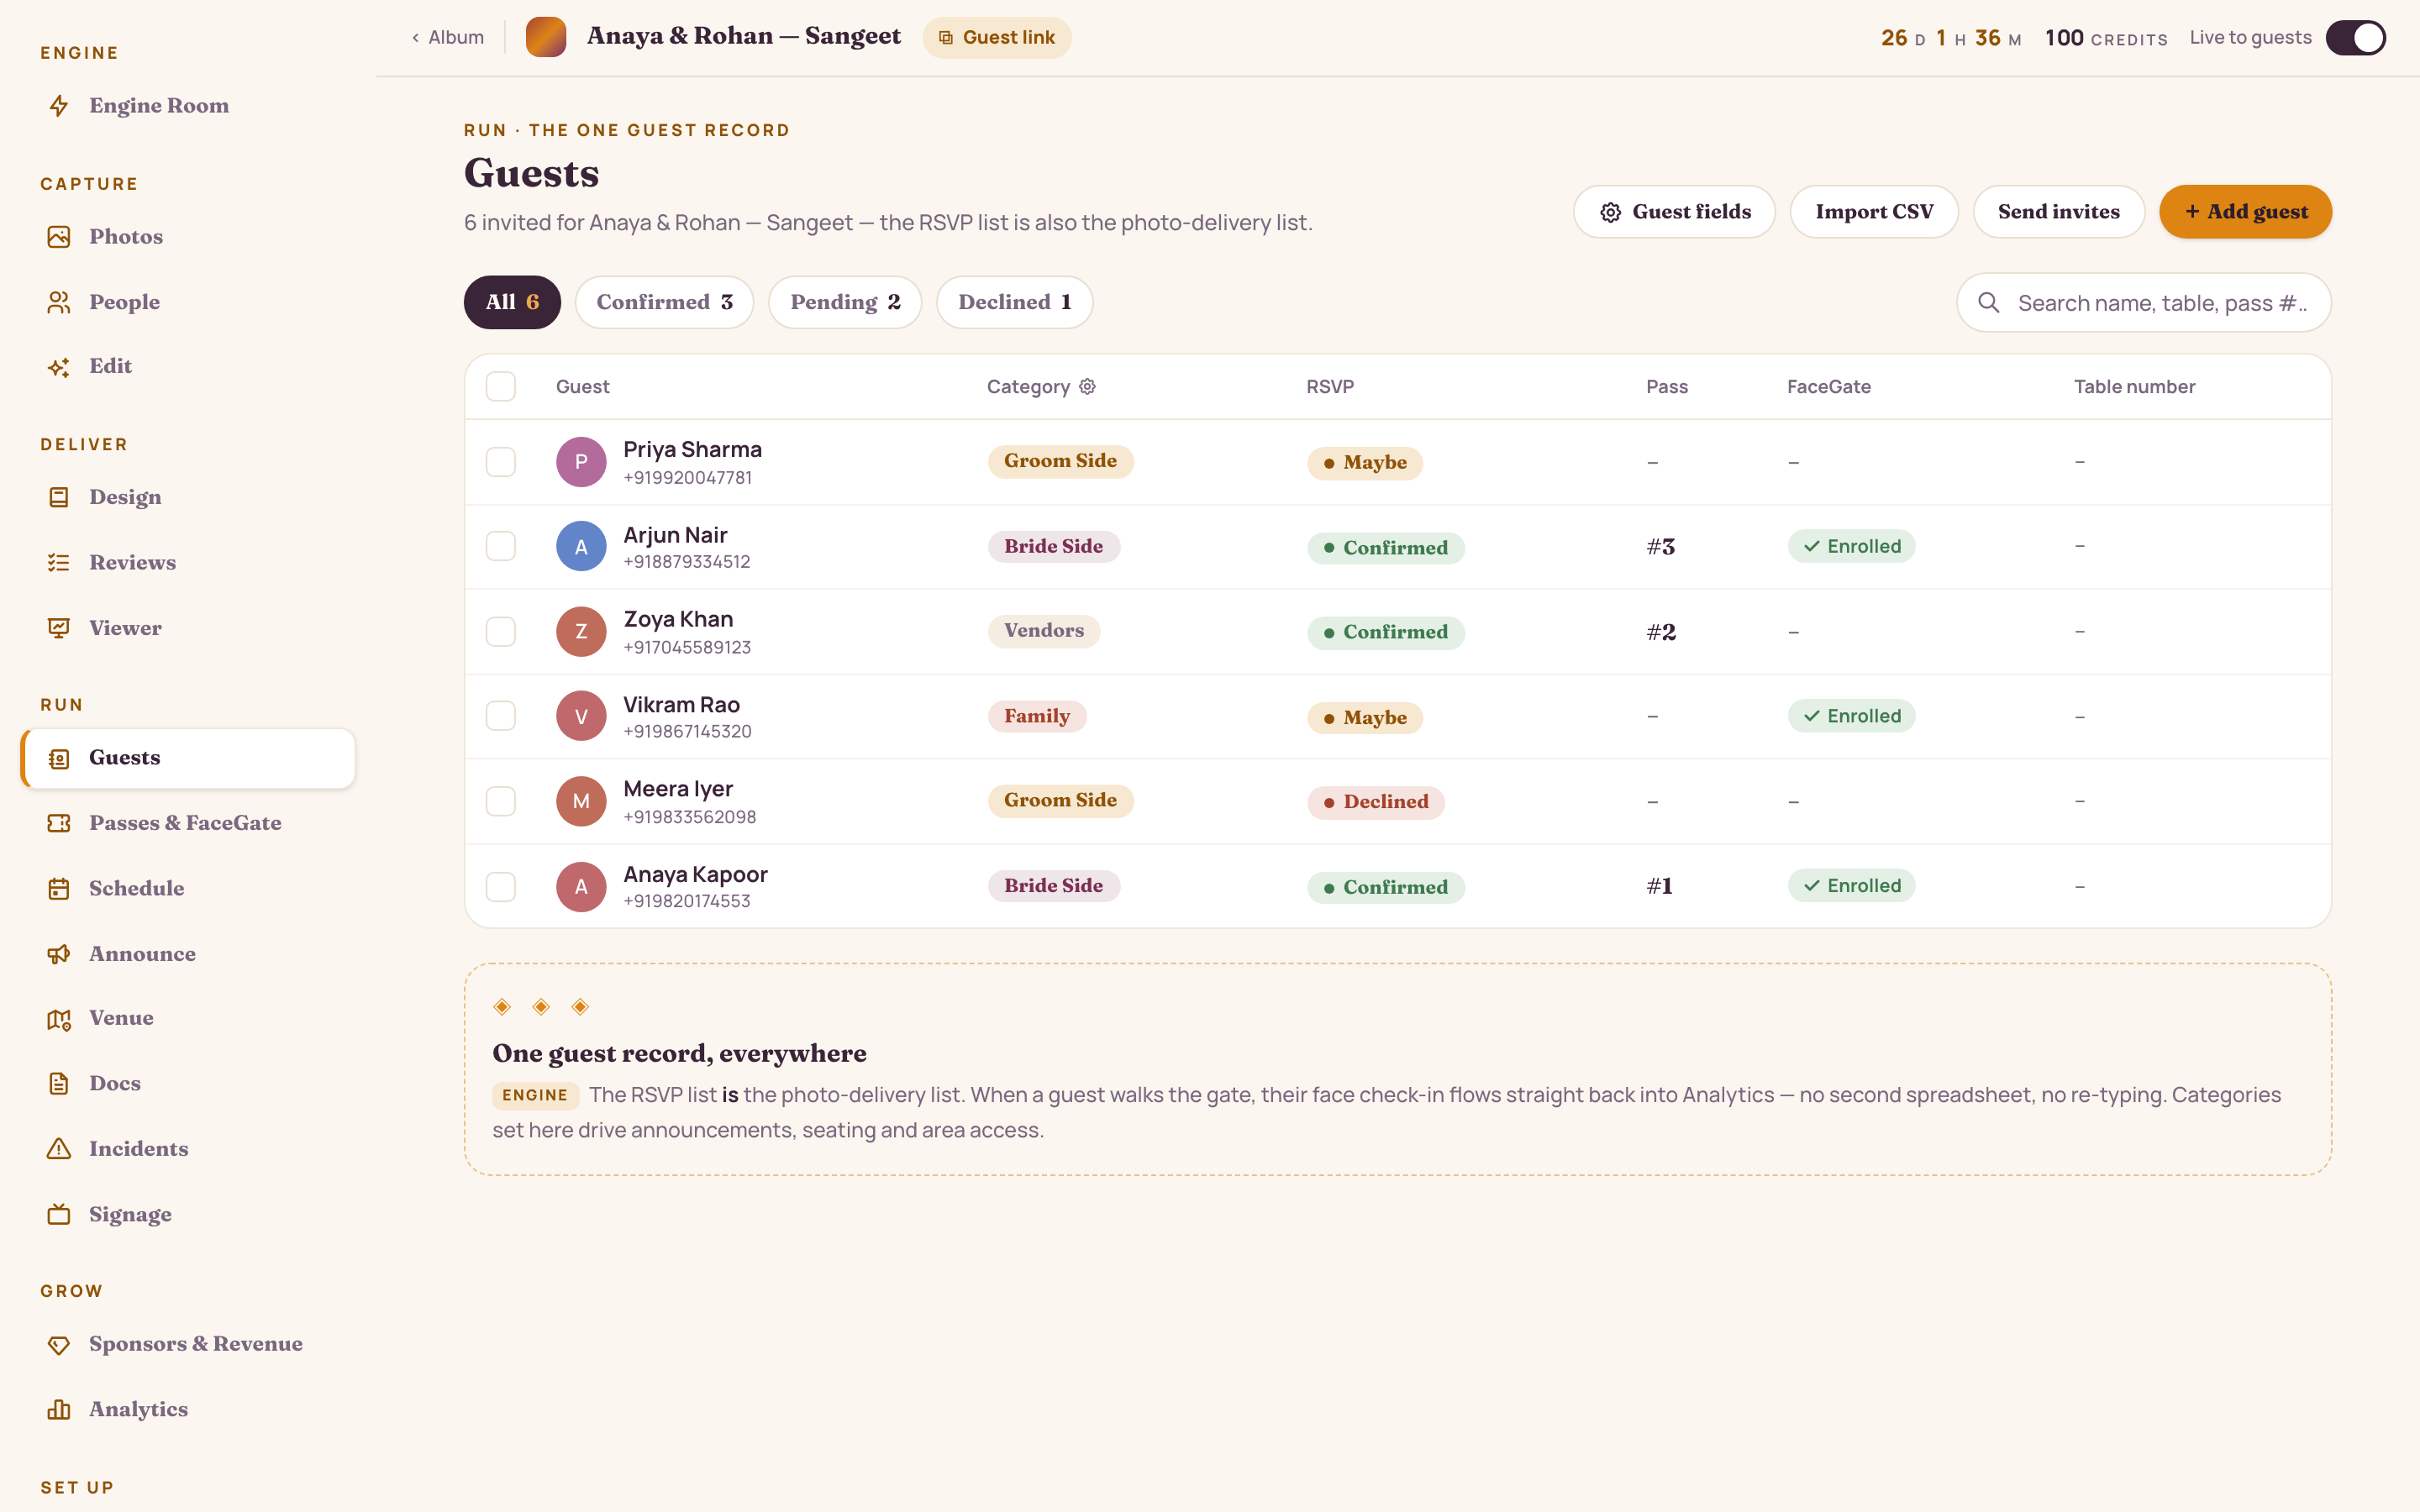This screenshot has height=1512, width=2420.
Task: Click the album color thumbnail
Action: [546, 37]
